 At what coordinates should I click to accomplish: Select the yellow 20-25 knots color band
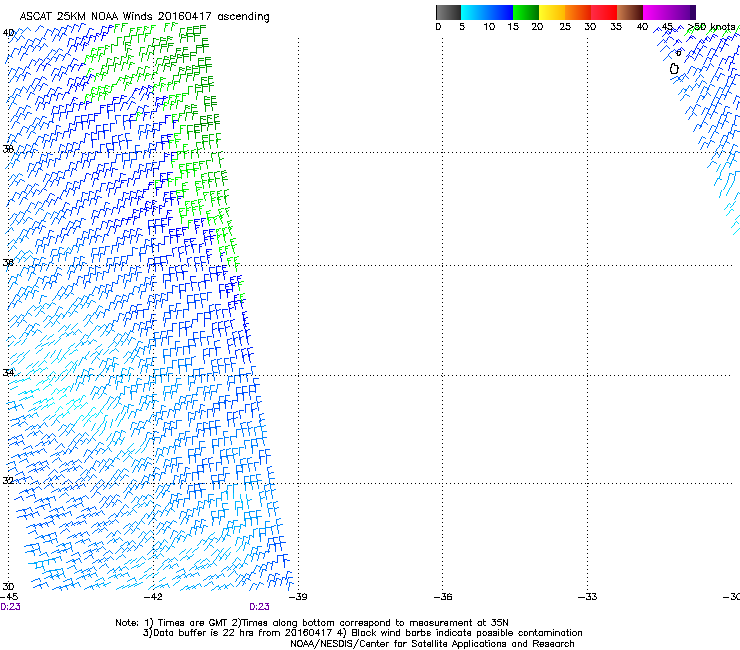pos(552,12)
